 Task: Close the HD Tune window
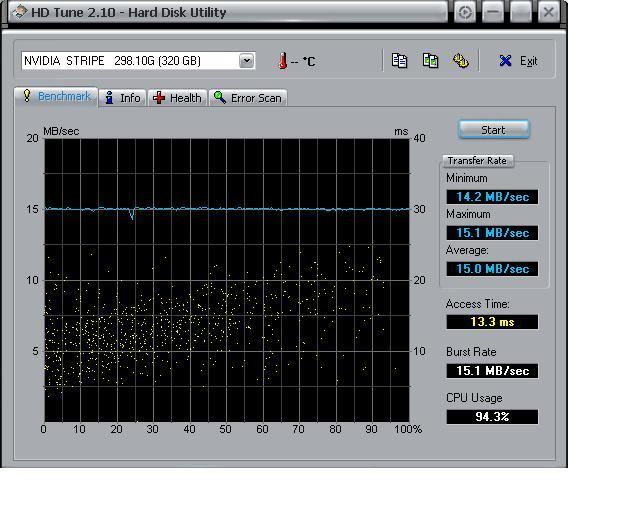[549, 12]
